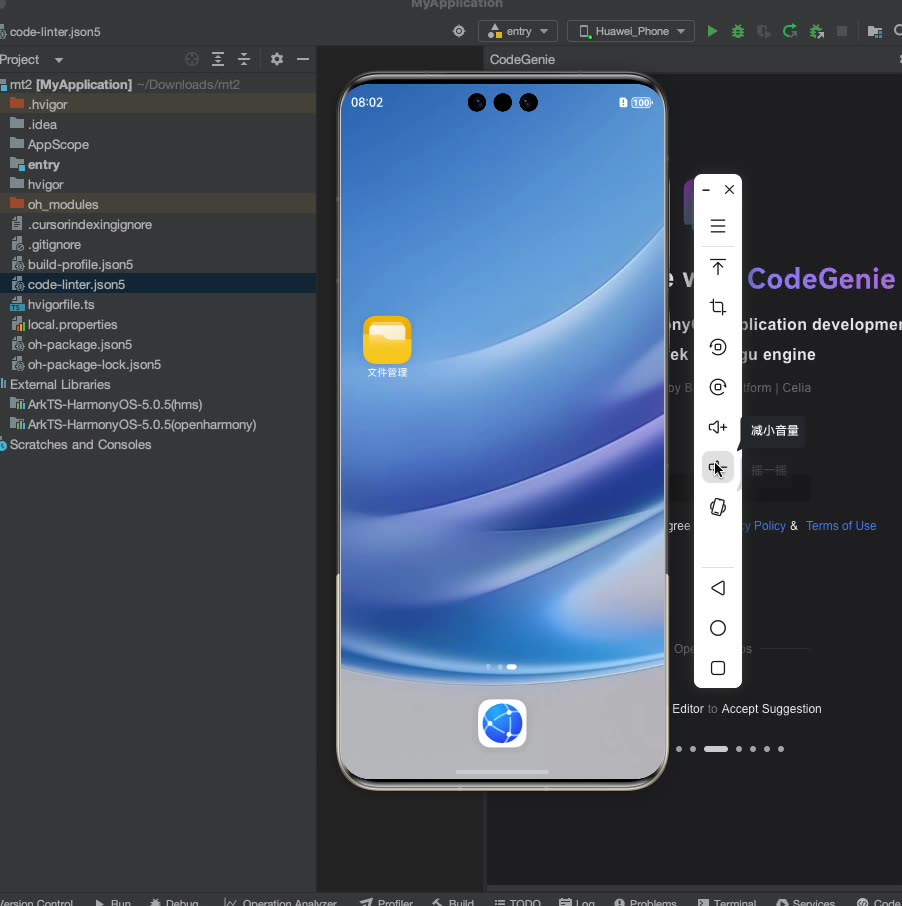Open the browser app in the phone dock
This screenshot has height=906, width=902.
tap(502, 723)
